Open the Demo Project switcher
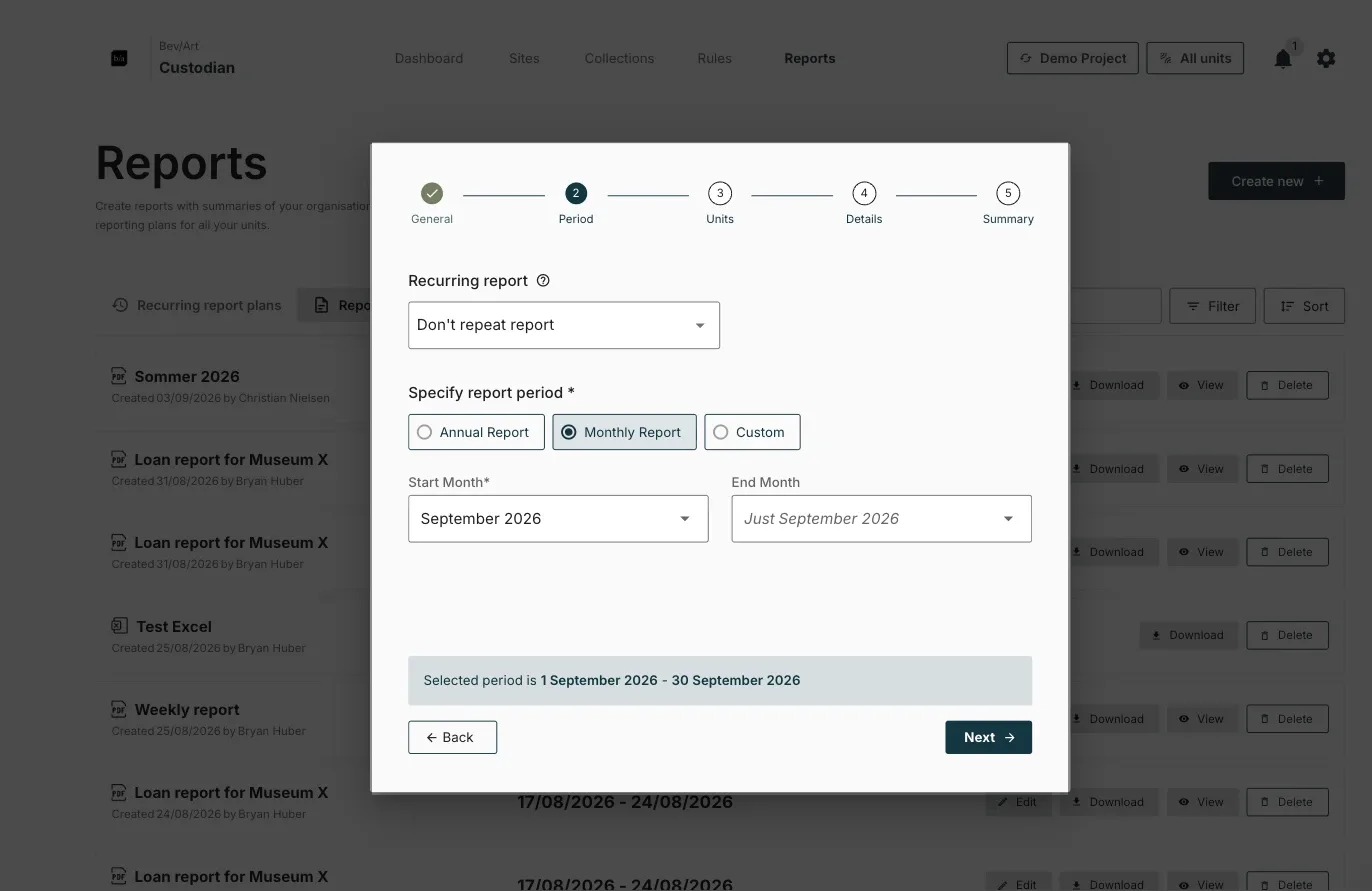This screenshot has height=891, width=1372. tap(1072, 58)
